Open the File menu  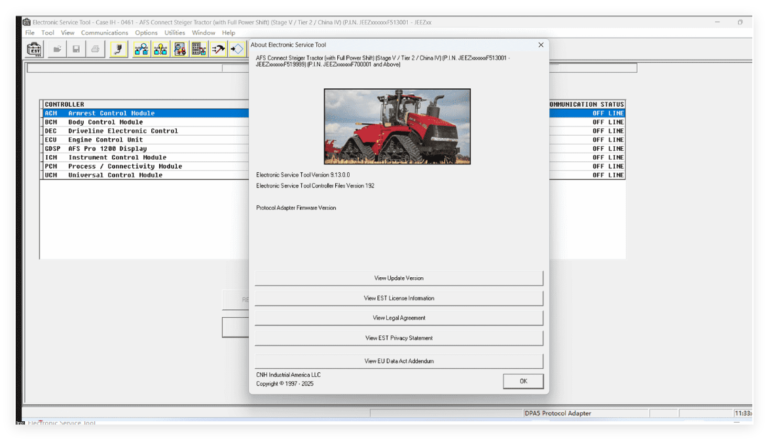coord(30,33)
